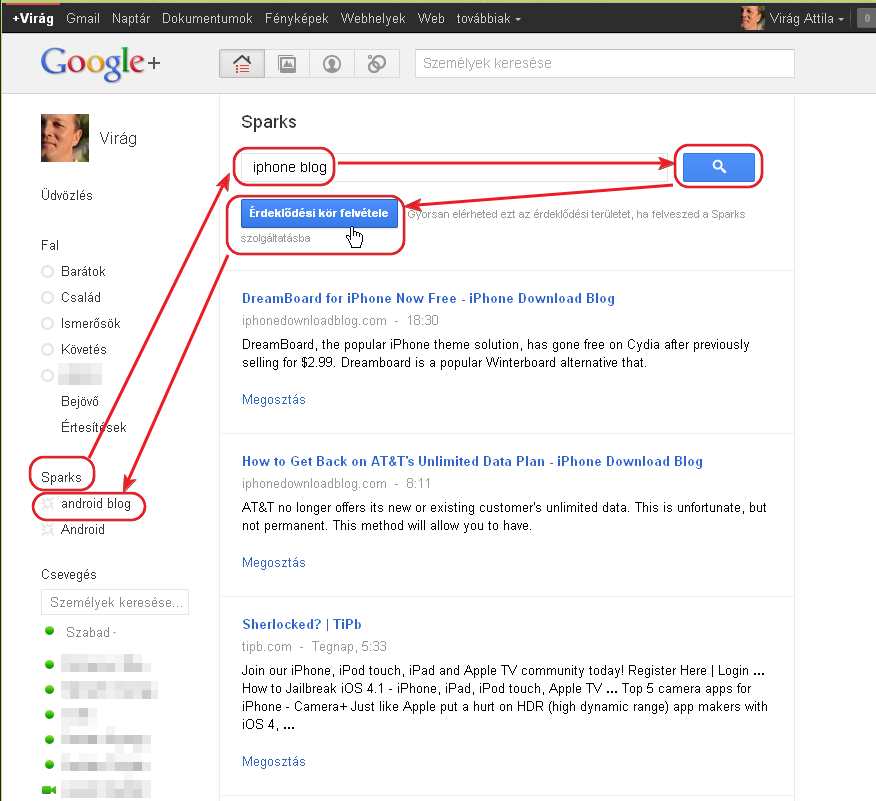The image size is (876, 801).
Task: Open Fal in sidebar
Action: point(50,245)
